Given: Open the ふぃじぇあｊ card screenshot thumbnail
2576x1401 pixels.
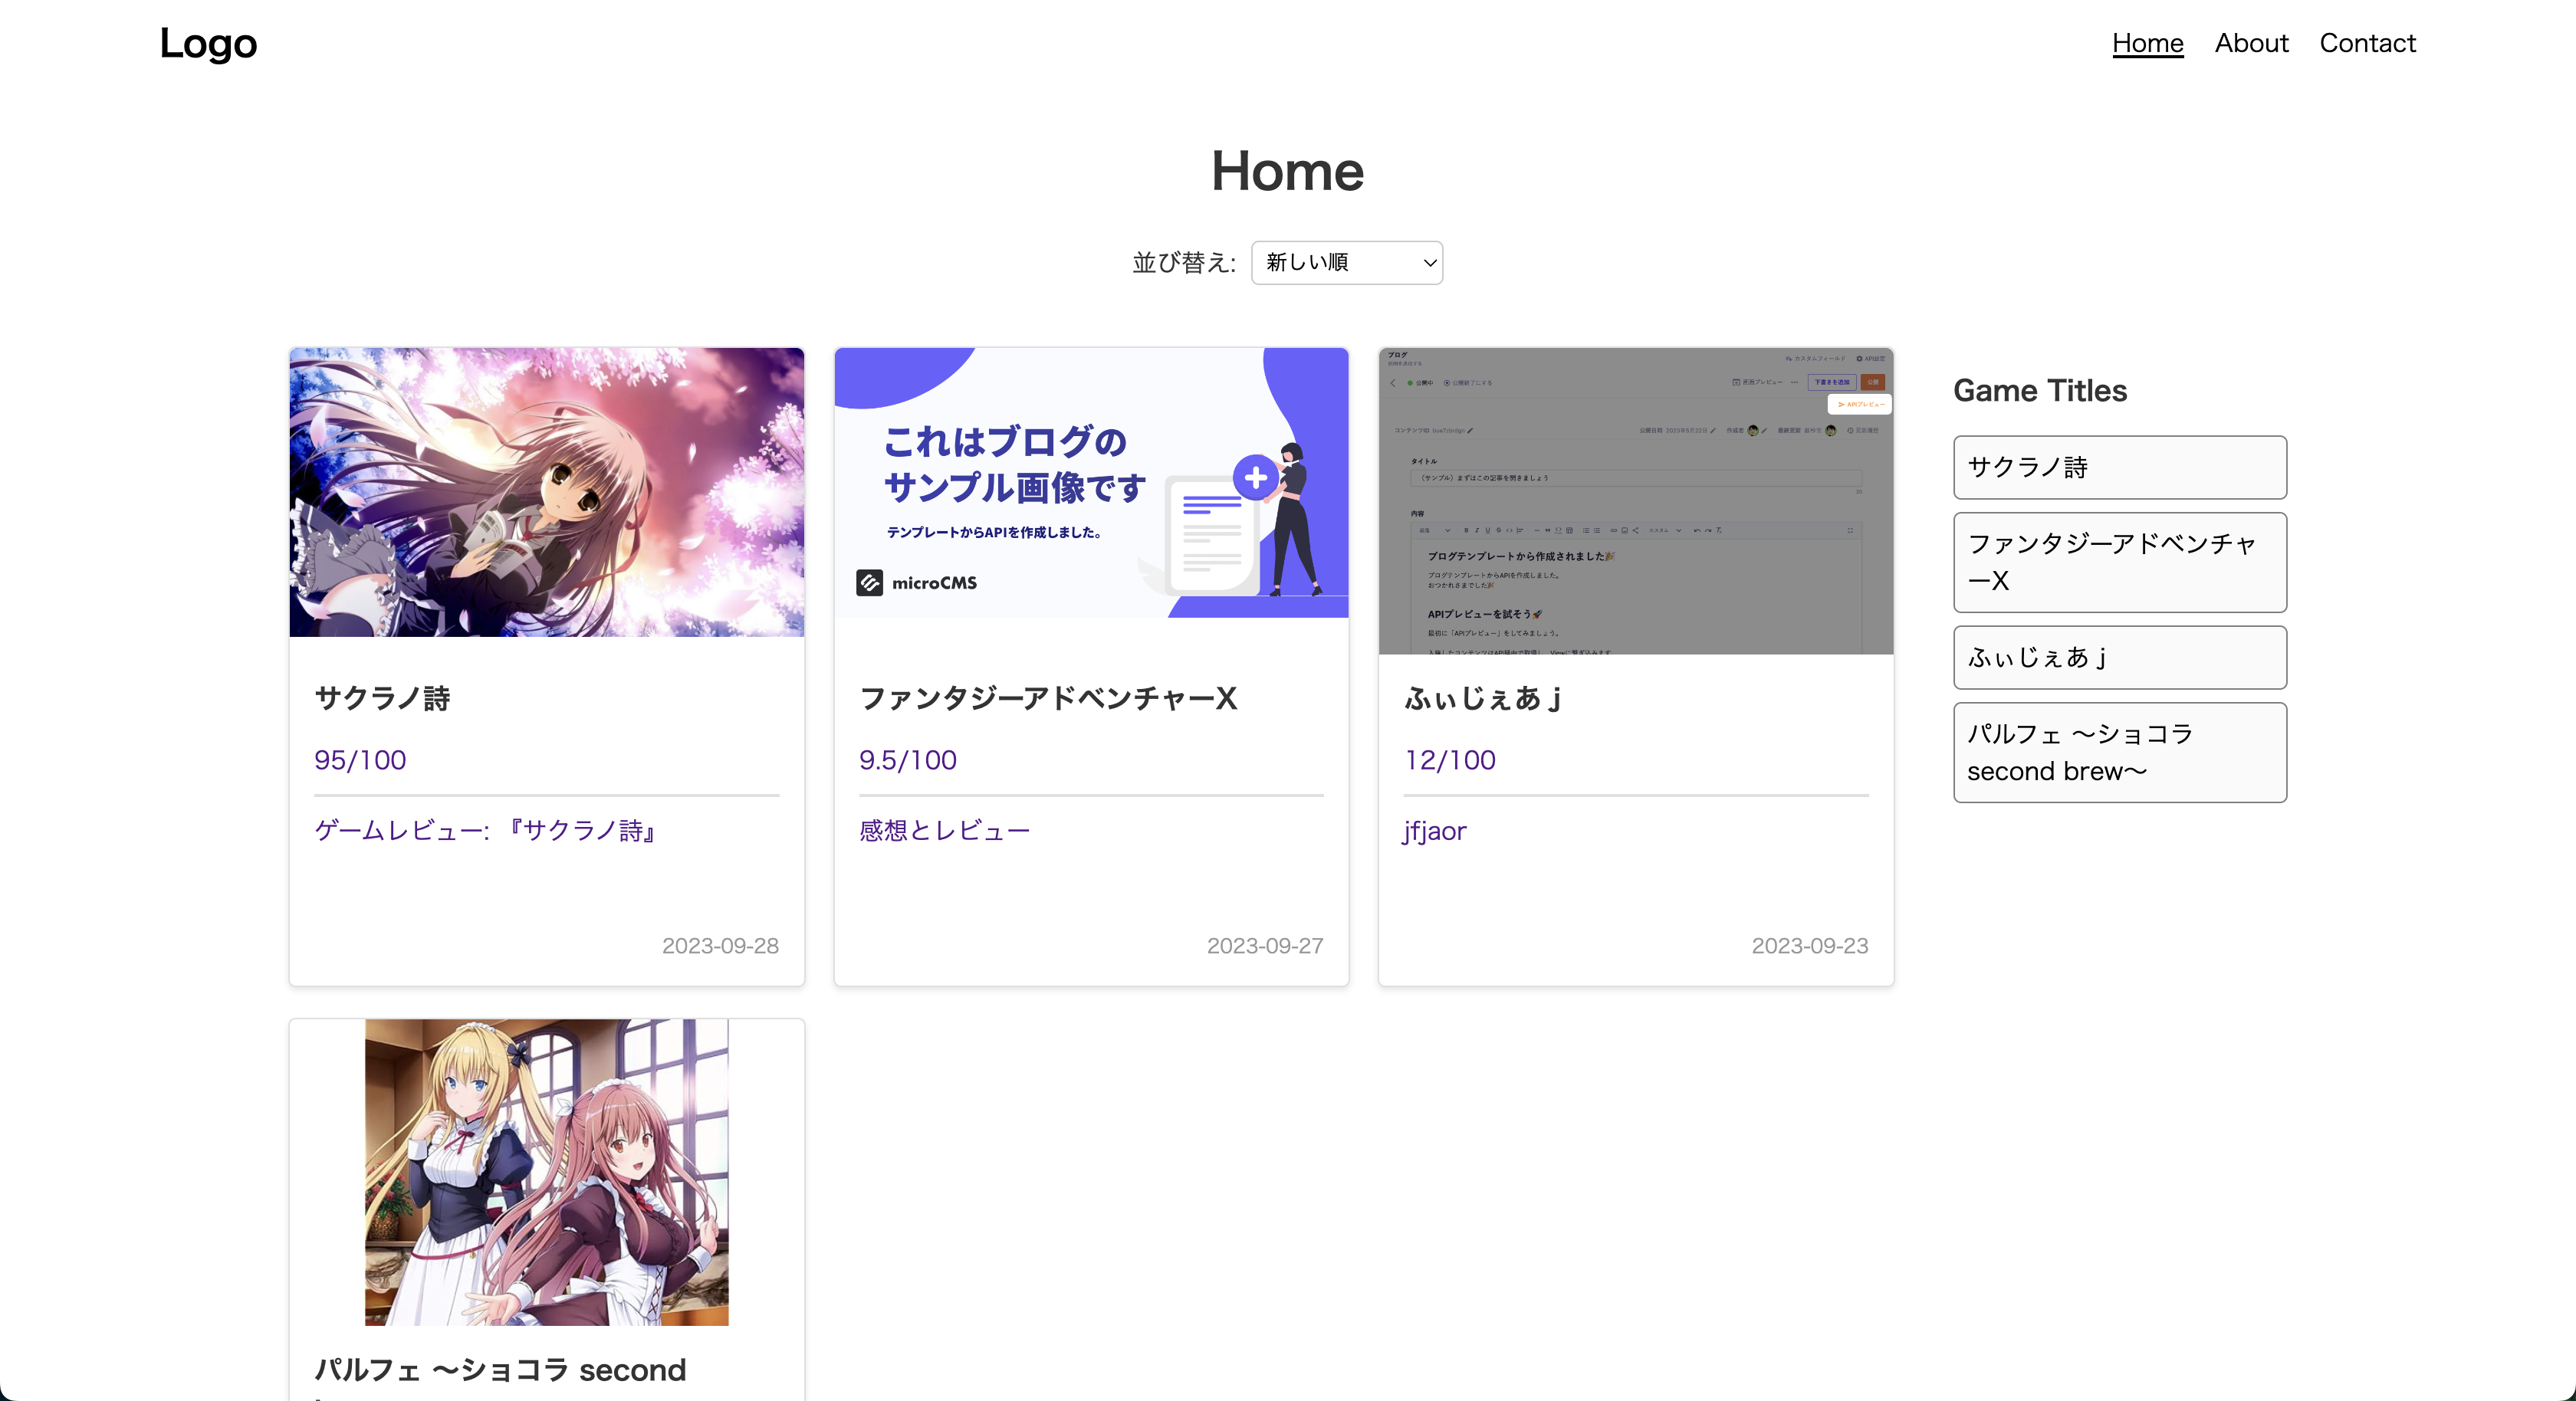Looking at the screenshot, I should [1636, 501].
